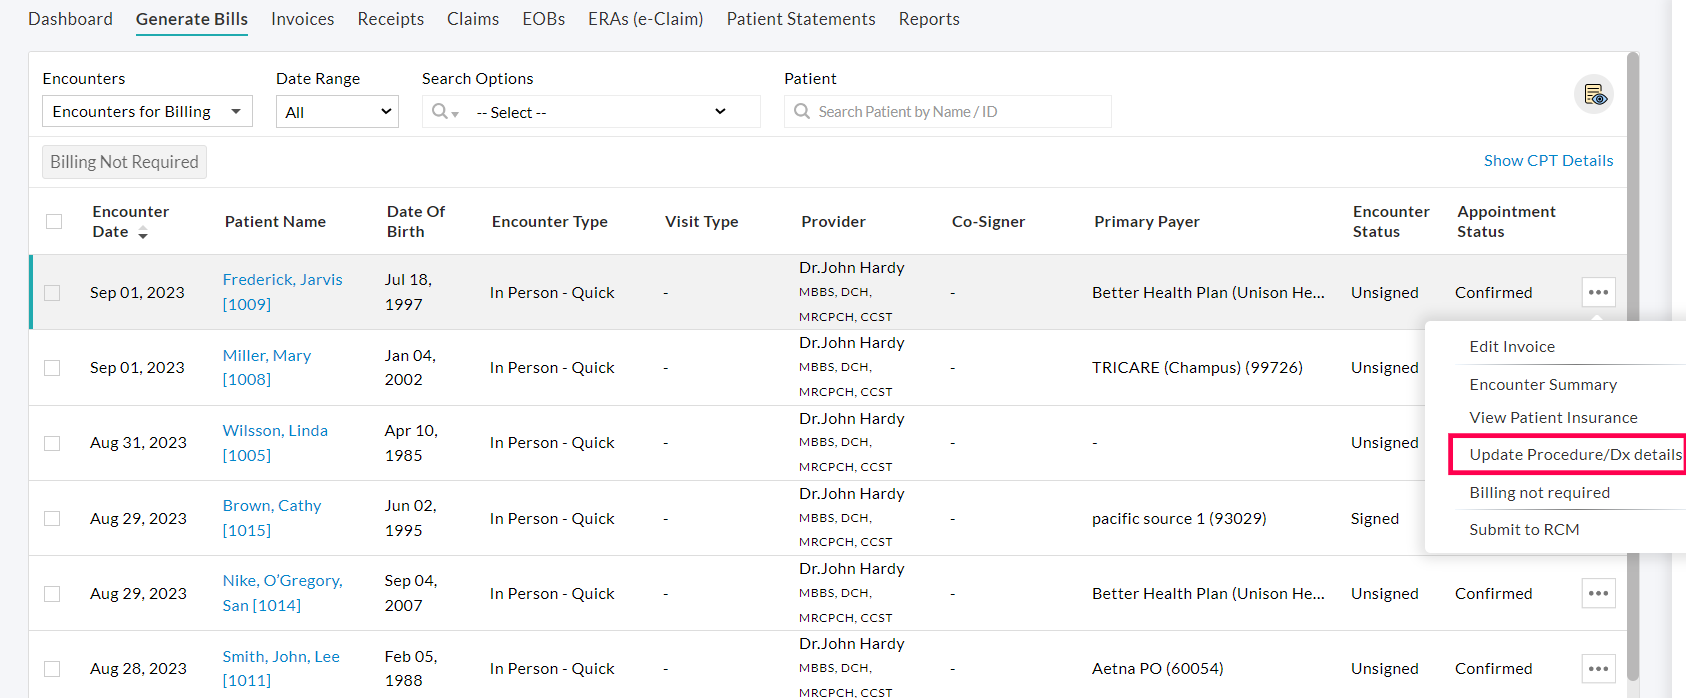Expand the Search Options Select dropdown
The height and width of the screenshot is (698, 1686).
[600, 112]
